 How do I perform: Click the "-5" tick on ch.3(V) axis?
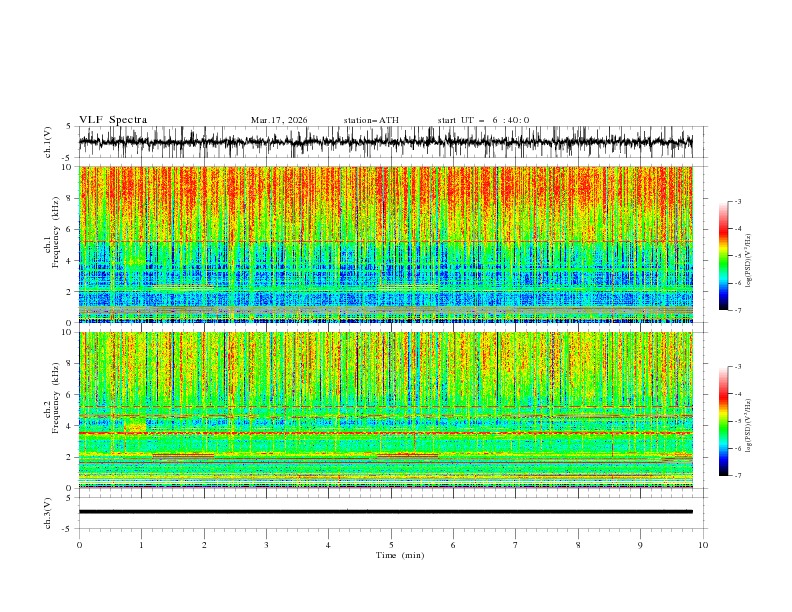coord(67,529)
